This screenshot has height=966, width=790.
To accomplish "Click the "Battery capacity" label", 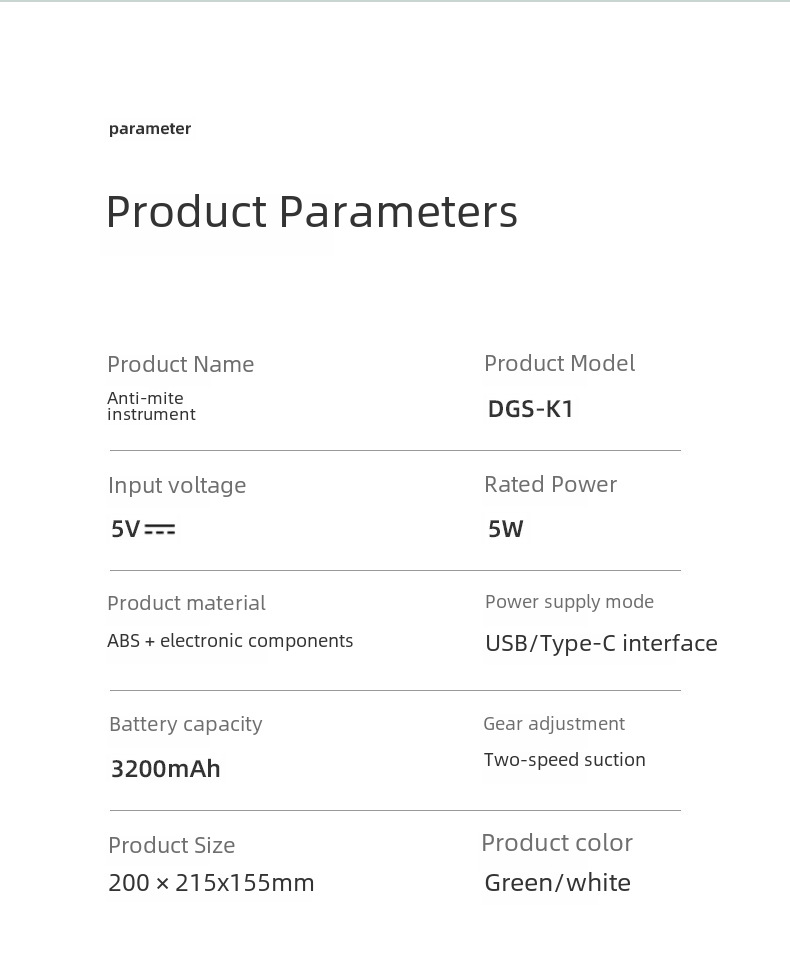I will 185,725.
